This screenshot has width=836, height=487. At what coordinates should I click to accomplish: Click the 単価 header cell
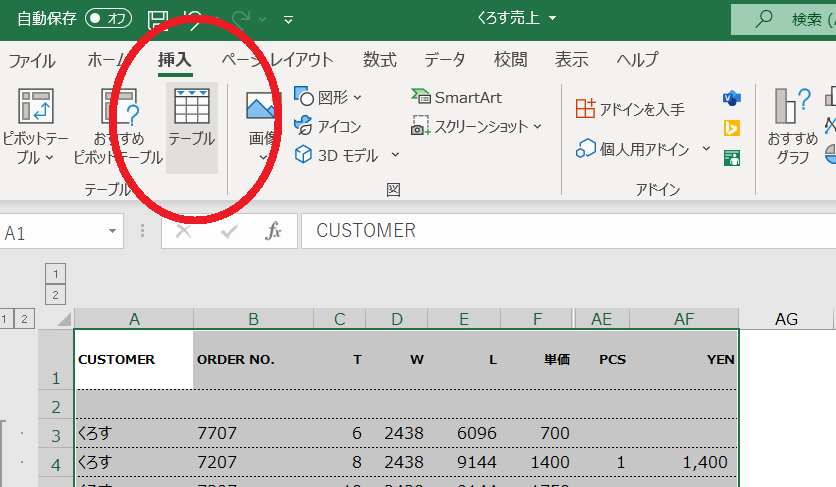tap(537, 360)
